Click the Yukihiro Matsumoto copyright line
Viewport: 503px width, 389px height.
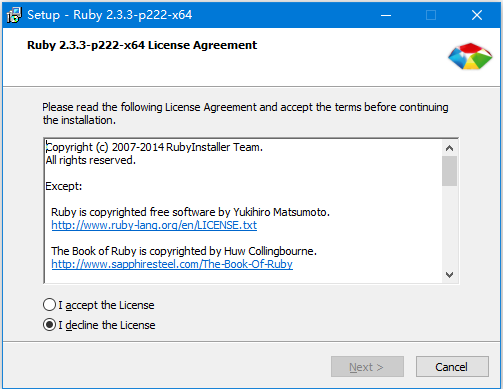point(190,212)
